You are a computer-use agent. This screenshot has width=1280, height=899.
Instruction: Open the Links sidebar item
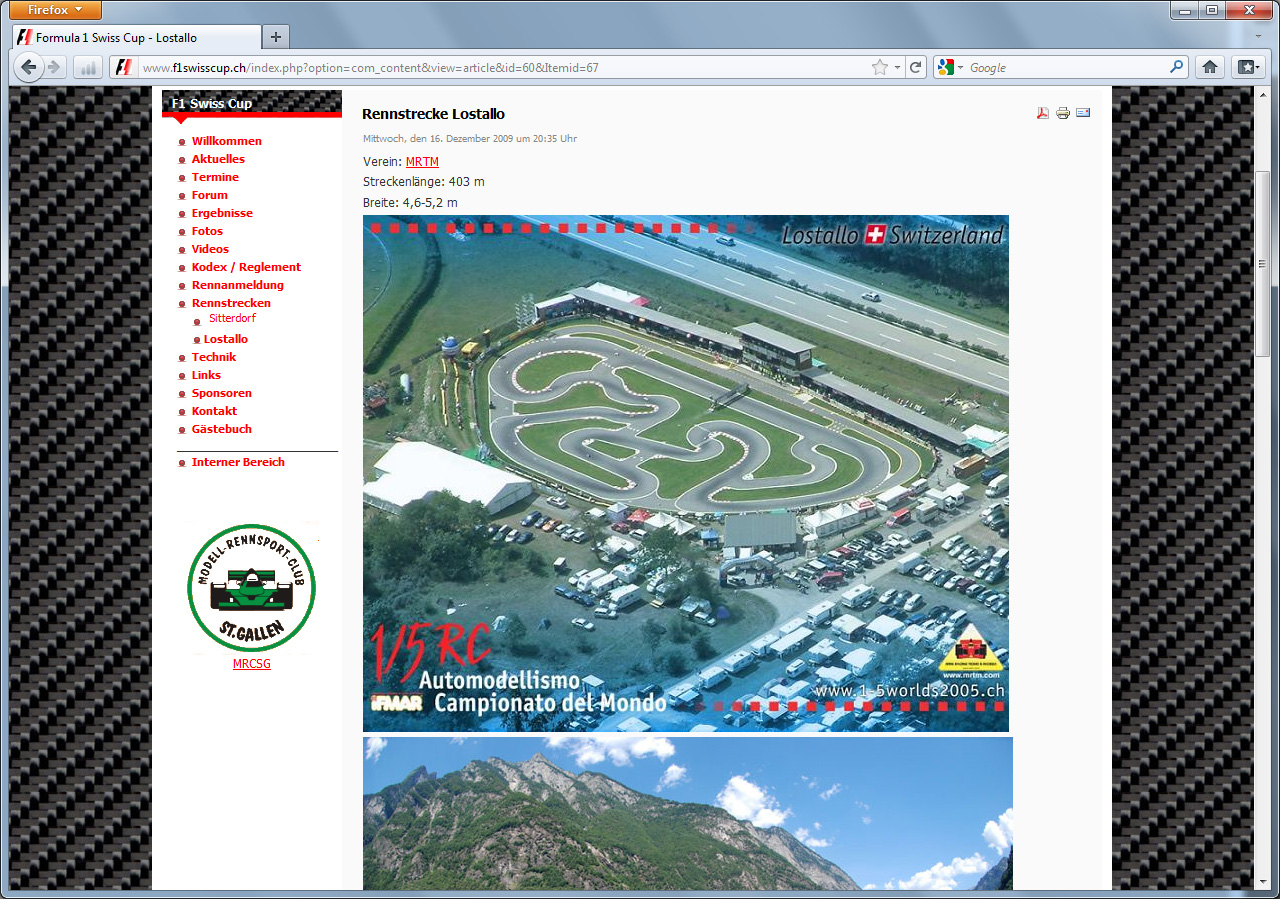(x=206, y=375)
